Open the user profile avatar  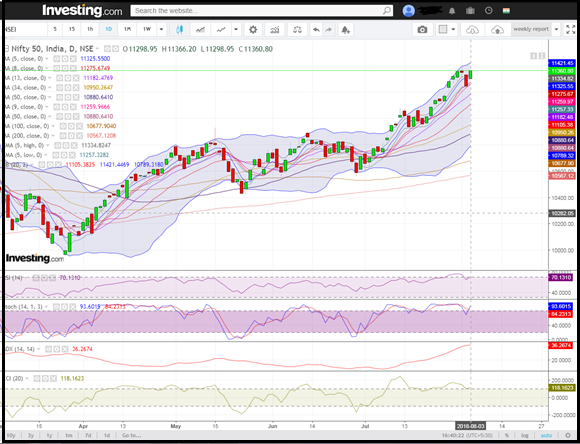coord(408,11)
